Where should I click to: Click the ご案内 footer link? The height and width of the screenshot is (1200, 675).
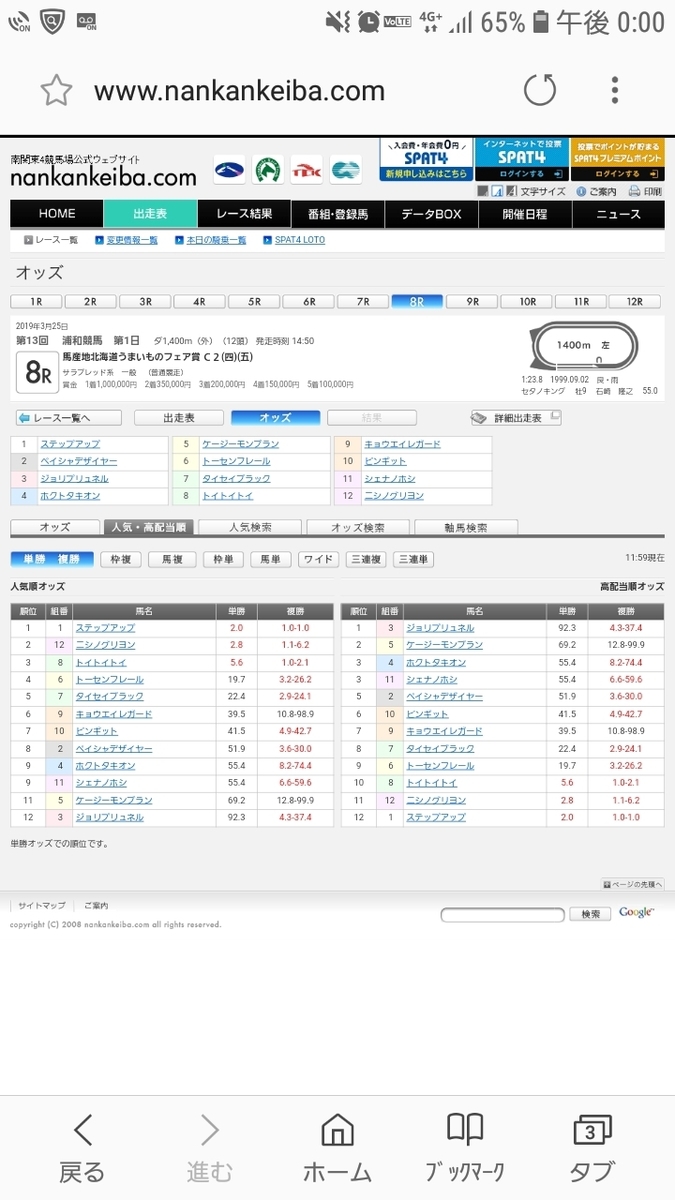pyautogui.click(x=96, y=906)
